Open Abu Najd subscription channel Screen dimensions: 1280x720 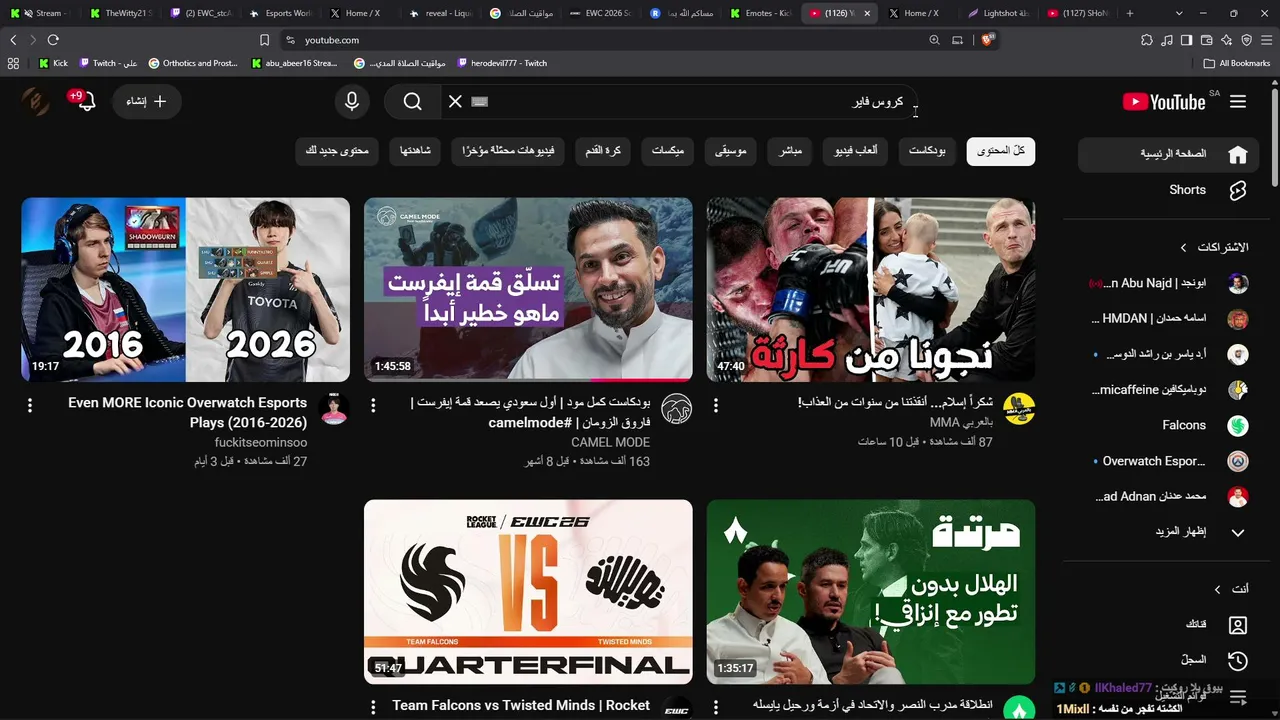tap(1168, 283)
